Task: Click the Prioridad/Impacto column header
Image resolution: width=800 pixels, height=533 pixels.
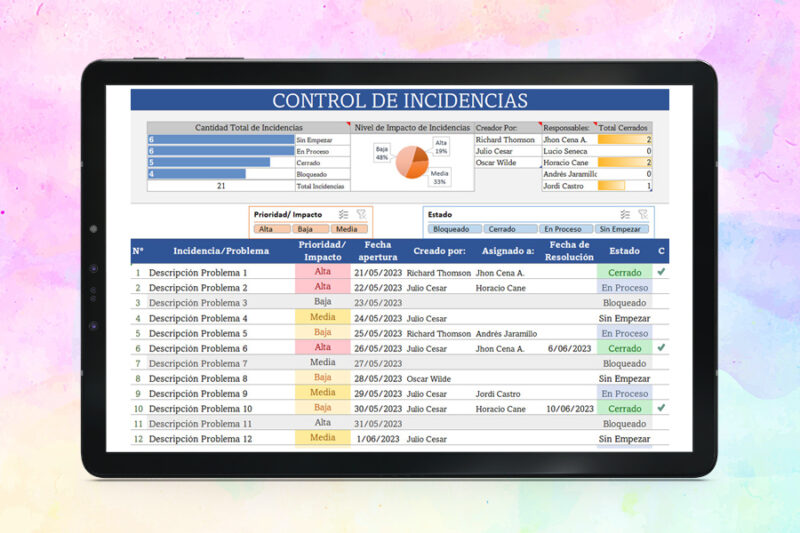Action: point(322,251)
